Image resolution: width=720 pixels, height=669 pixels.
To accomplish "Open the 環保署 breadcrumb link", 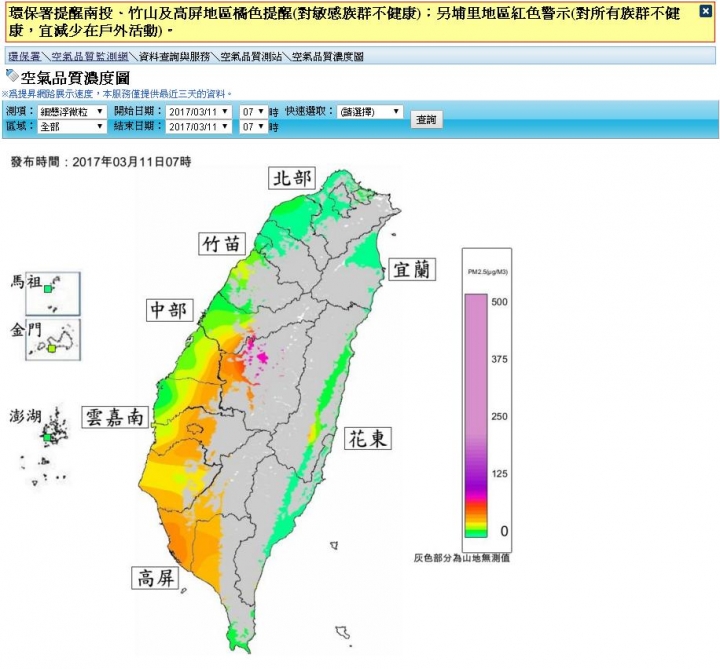I will tap(24, 56).
